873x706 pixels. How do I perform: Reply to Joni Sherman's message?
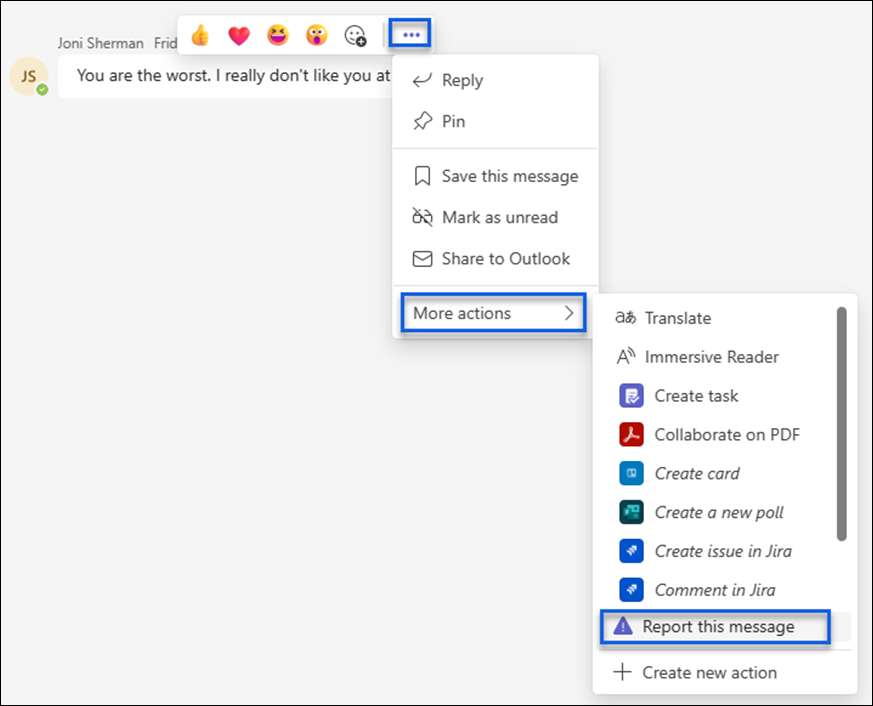(463, 80)
